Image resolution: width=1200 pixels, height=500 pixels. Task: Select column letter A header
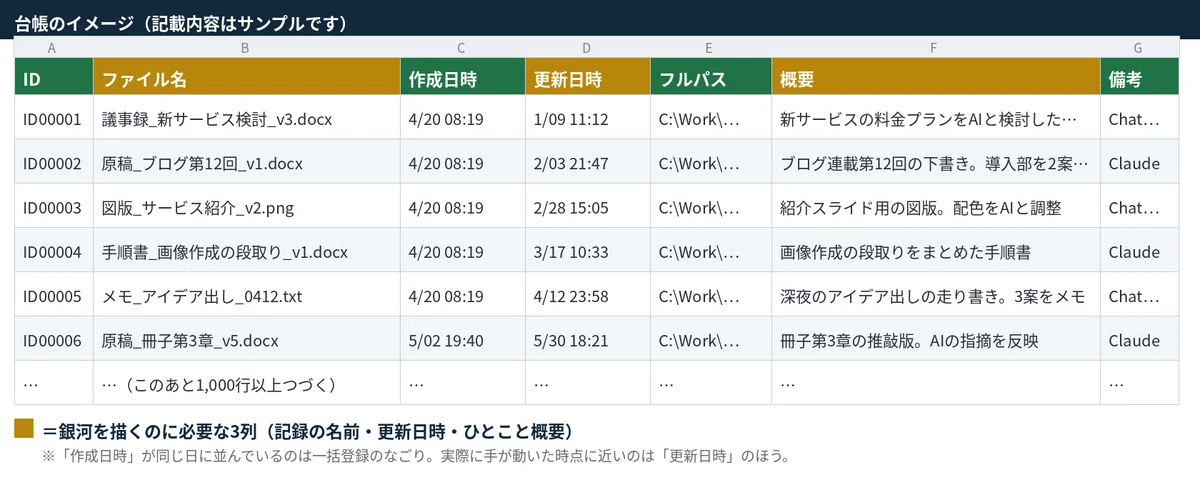52,48
